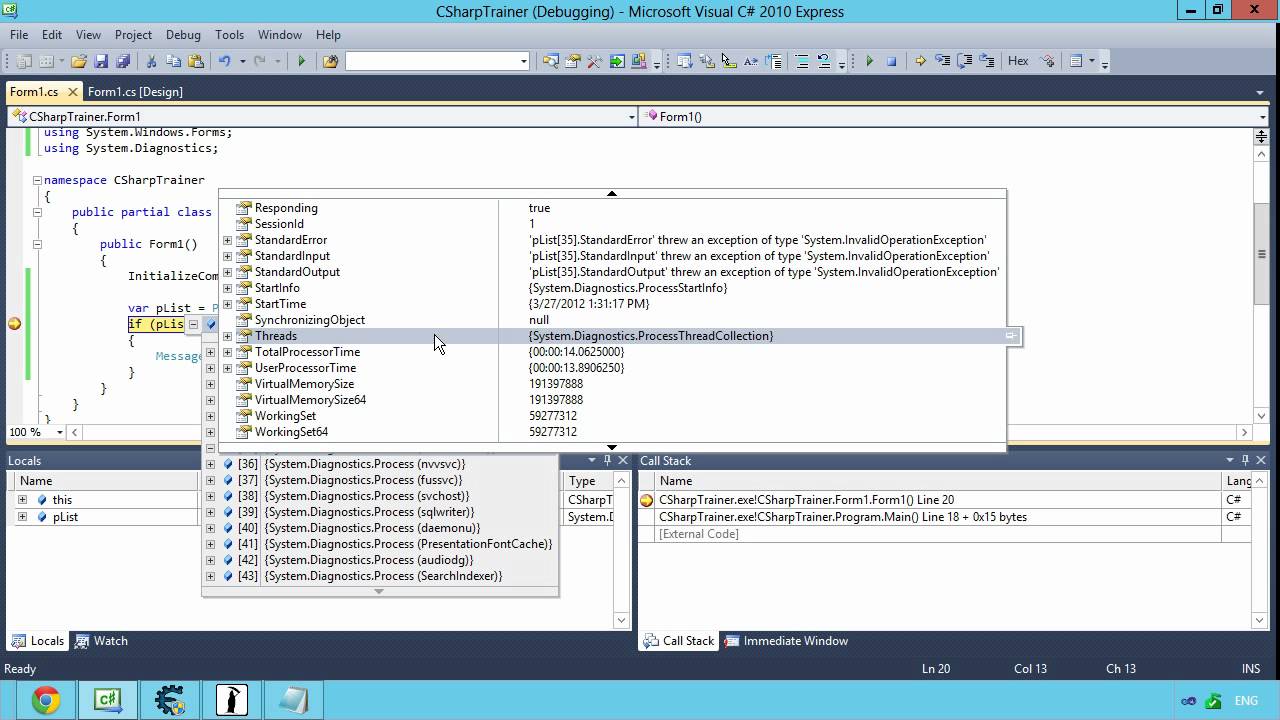The width and height of the screenshot is (1280, 720).
Task: Stop debugging with the blue square icon
Action: click(x=892, y=61)
